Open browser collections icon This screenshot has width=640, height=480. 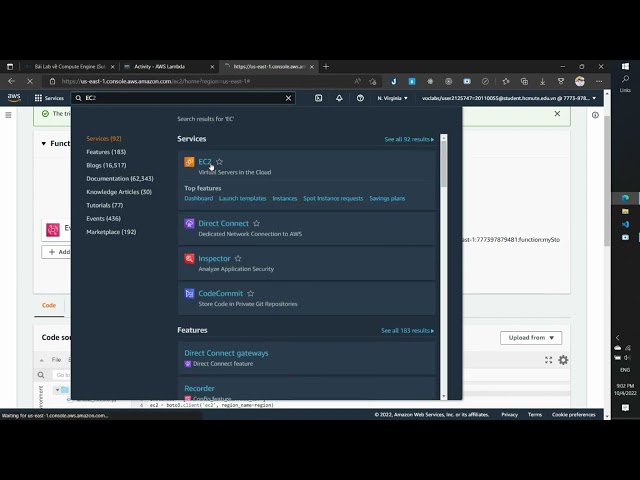[524, 82]
